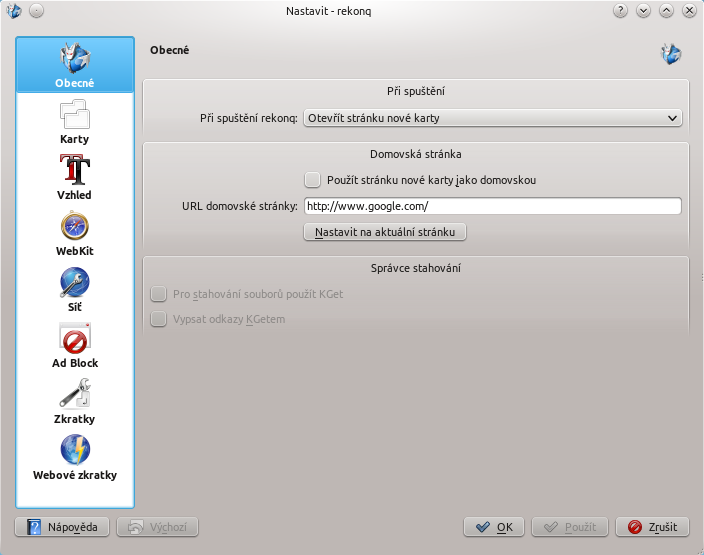
Task: Open the Webové zkratky settings
Action: pos(75,458)
